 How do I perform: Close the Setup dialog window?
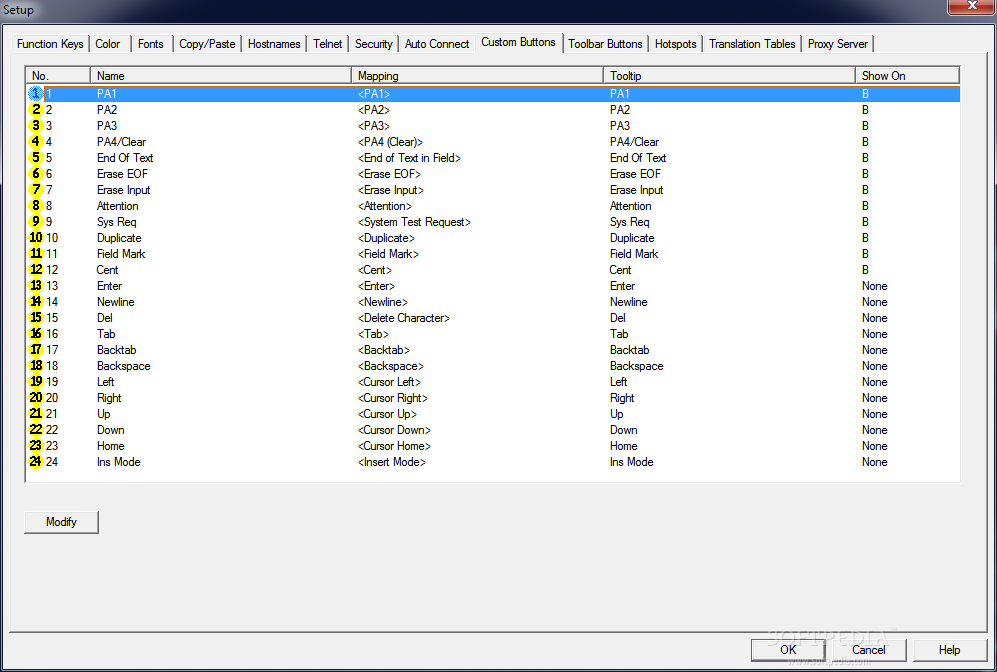(972, 6)
